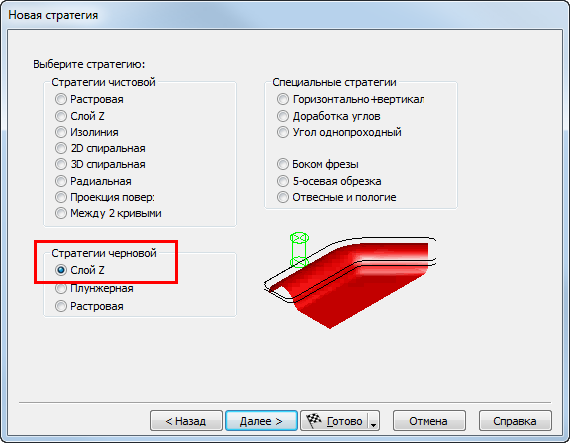Click the Далее > button
The image size is (570, 443).
(x=261, y=421)
